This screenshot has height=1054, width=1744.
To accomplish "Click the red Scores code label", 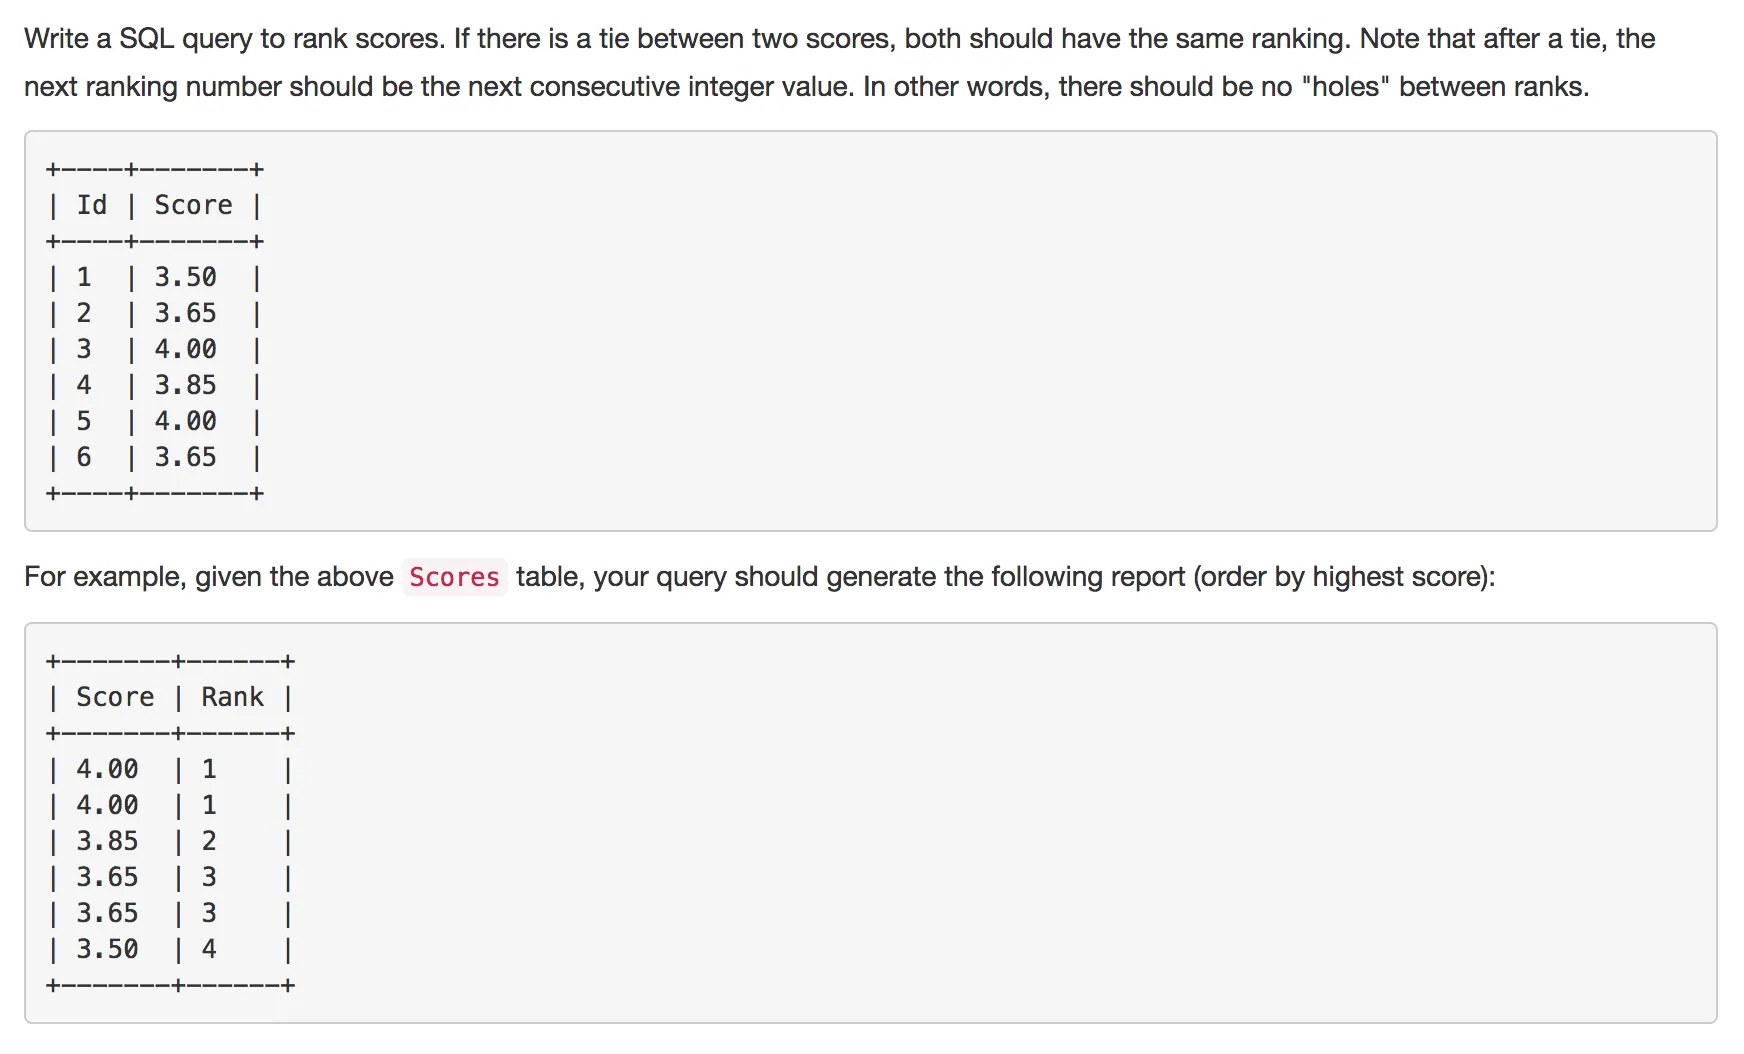I will 454,577.
